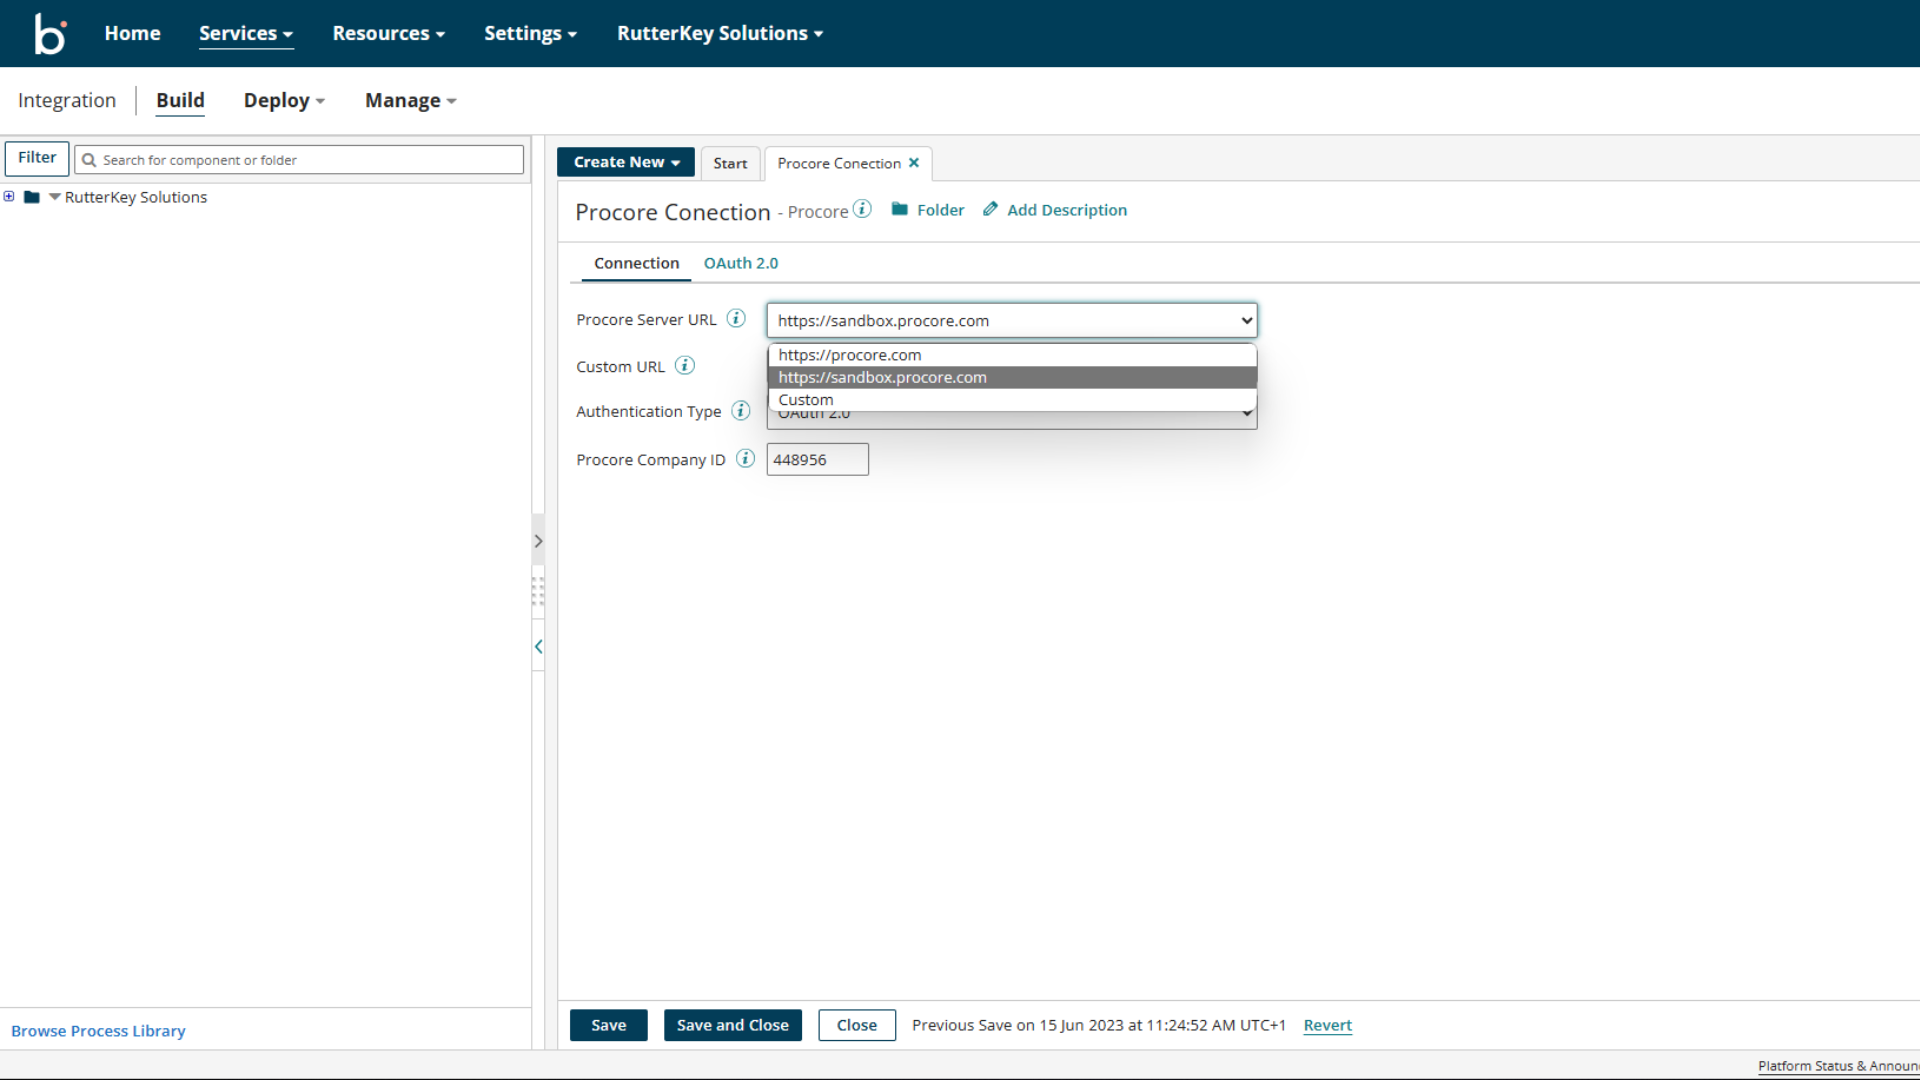The height and width of the screenshot is (1080, 1920).
Task: Select https://procore.com option
Action: [x=1012, y=355]
